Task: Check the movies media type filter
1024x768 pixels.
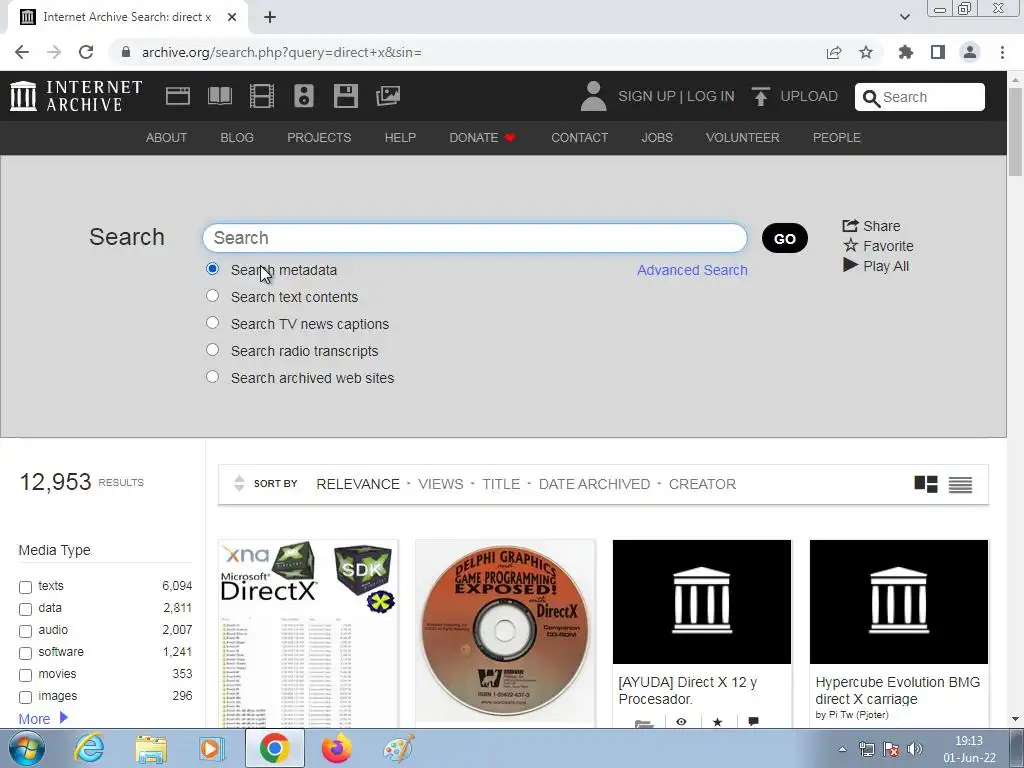Action: pyautogui.click(x=25, y=675)
